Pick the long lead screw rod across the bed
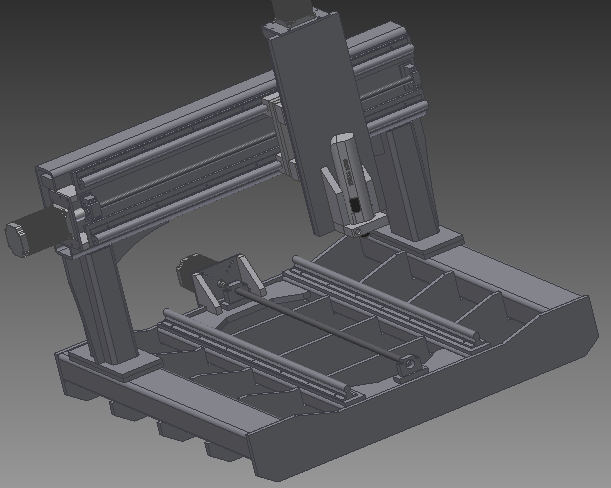 320,325
